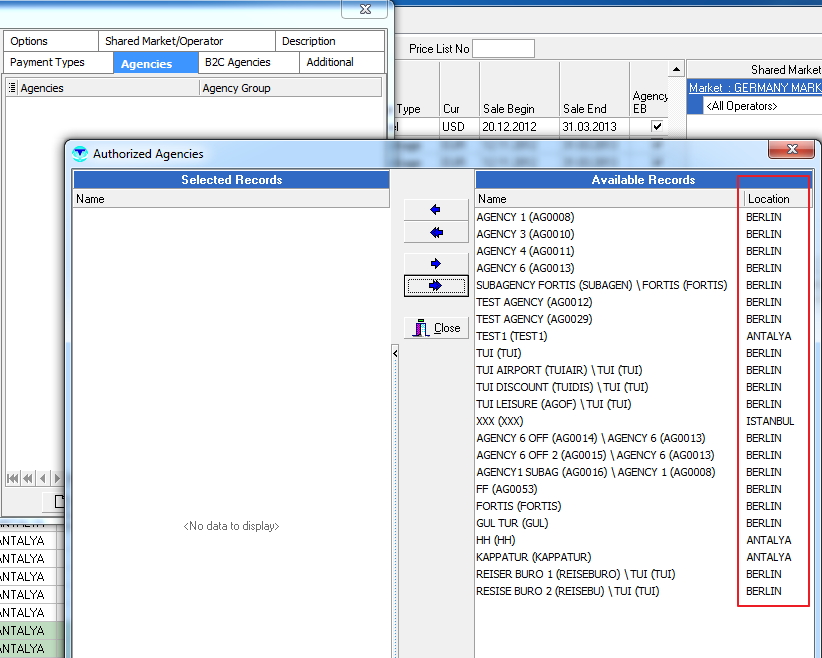
Task: Open the Payment Types tab
Action: click(47, 62)
